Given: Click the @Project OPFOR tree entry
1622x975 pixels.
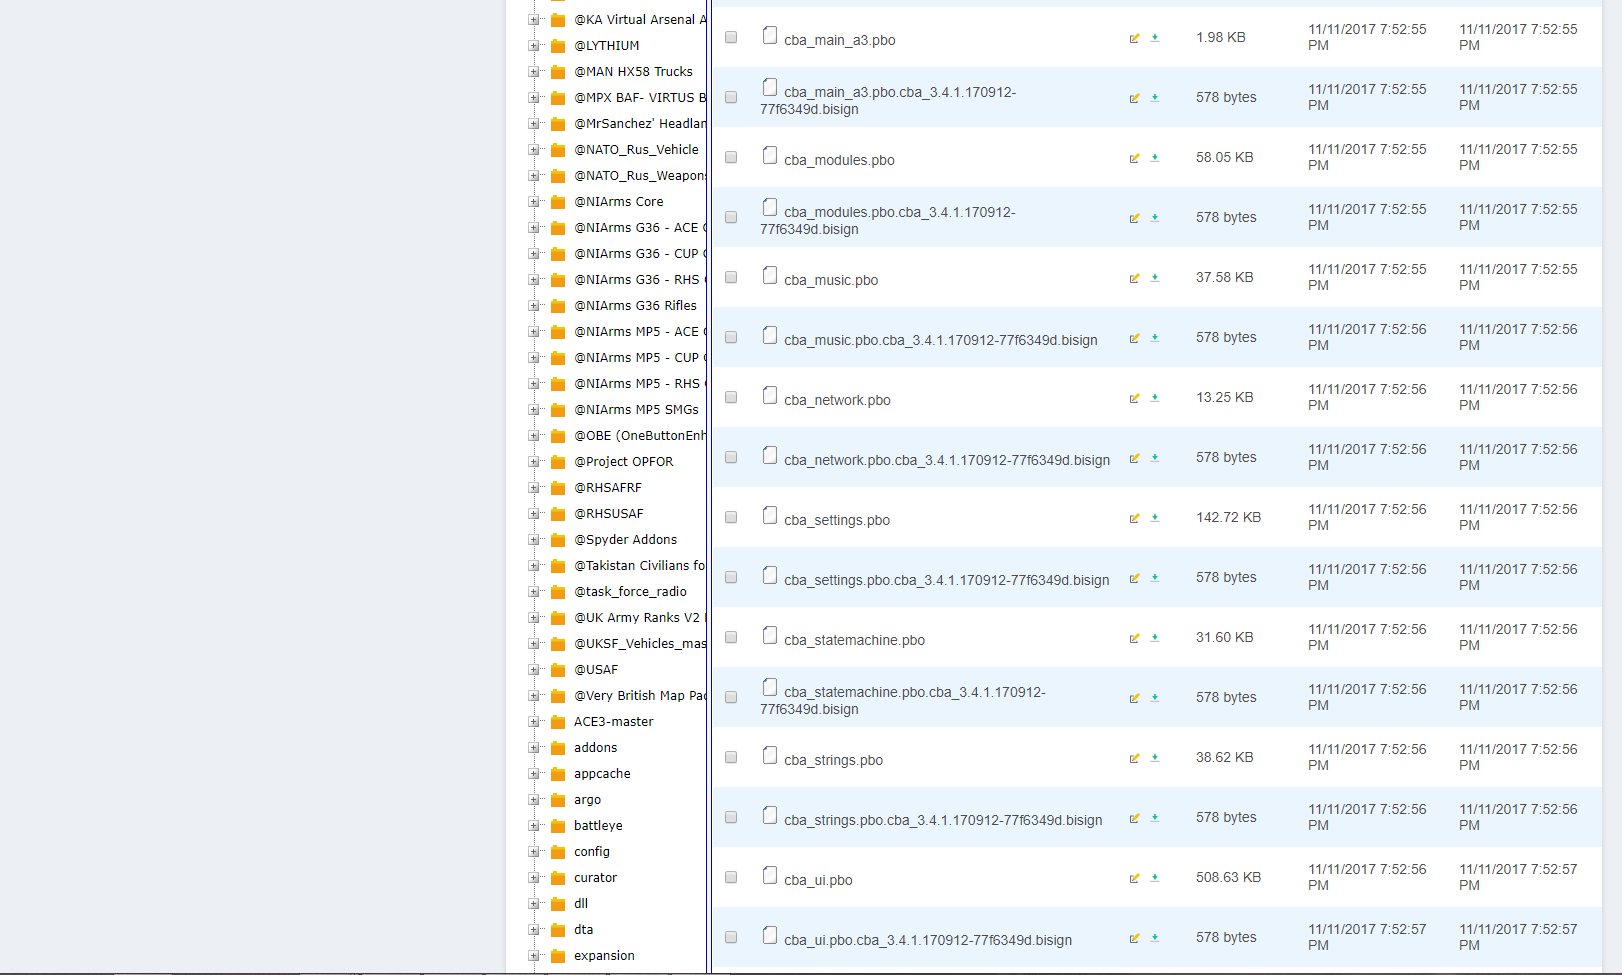Looking at the screenshot, I should [x=624, y=461].
